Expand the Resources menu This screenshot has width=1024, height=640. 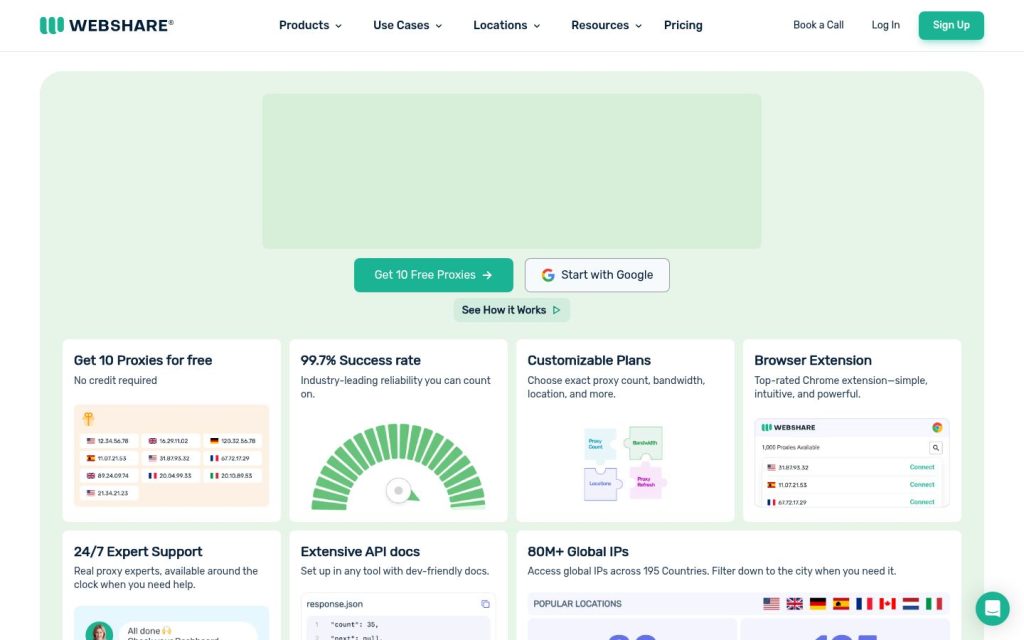point(606,25)
